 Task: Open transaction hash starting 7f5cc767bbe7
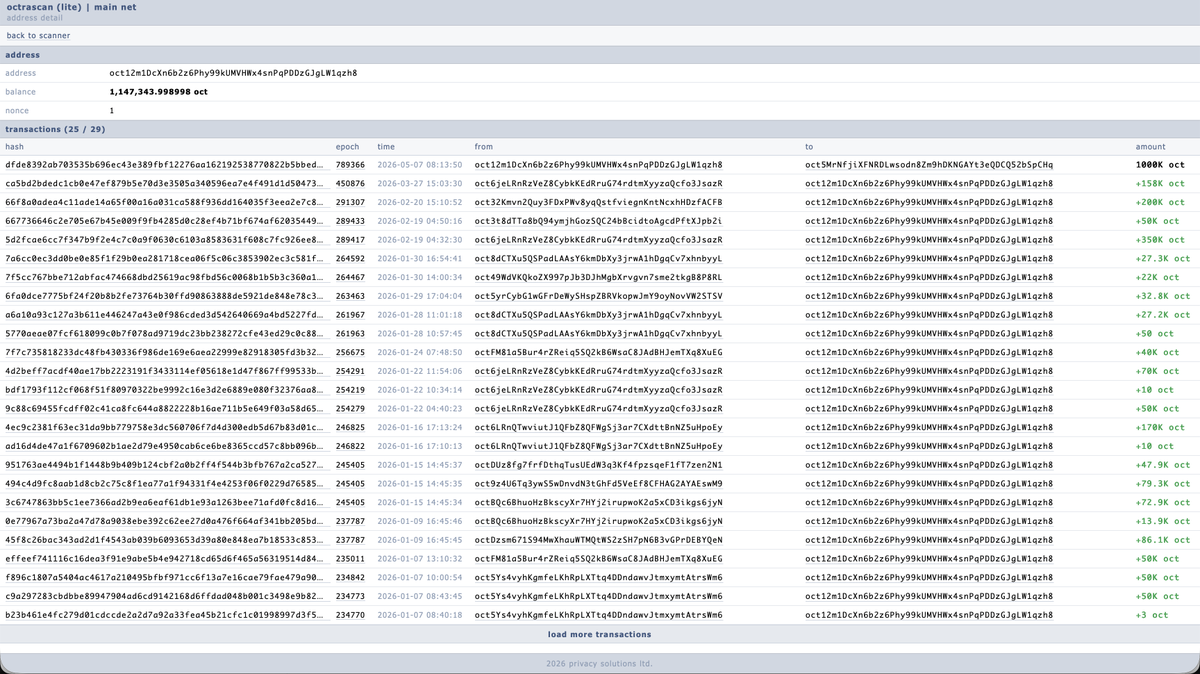pos(165,277)
